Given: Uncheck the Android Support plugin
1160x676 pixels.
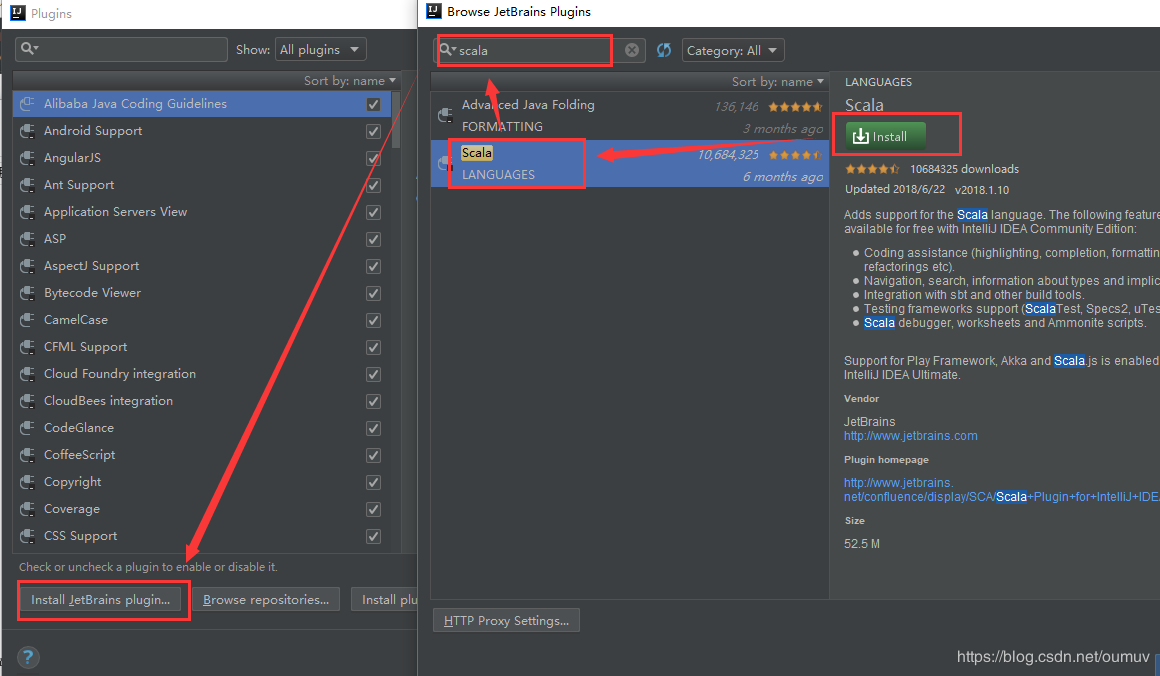Looking at the screenshot, I should (374, 132).
